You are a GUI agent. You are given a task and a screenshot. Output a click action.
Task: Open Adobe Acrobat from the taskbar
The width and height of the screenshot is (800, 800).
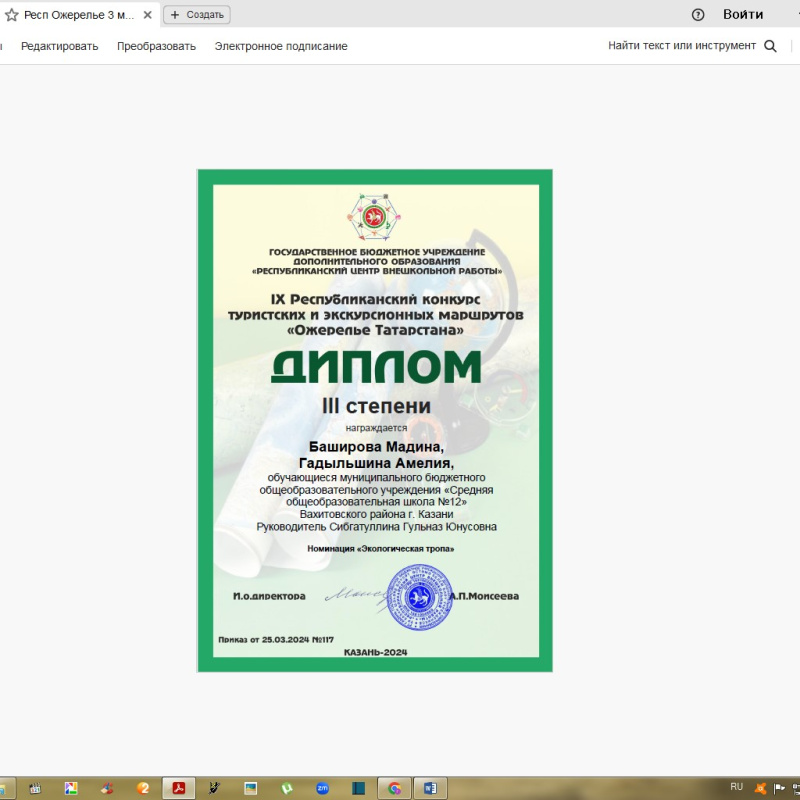pos(178,787)
